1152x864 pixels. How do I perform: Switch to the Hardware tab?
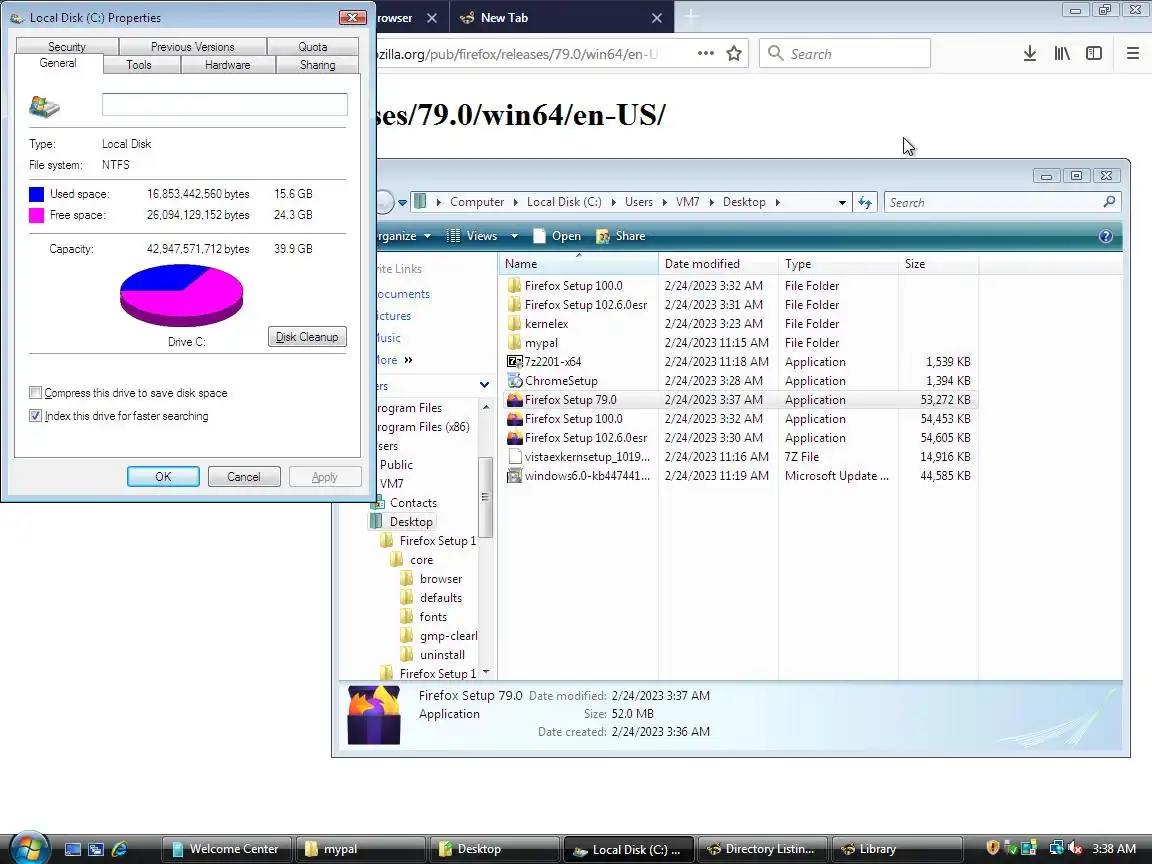coord(228,65)
